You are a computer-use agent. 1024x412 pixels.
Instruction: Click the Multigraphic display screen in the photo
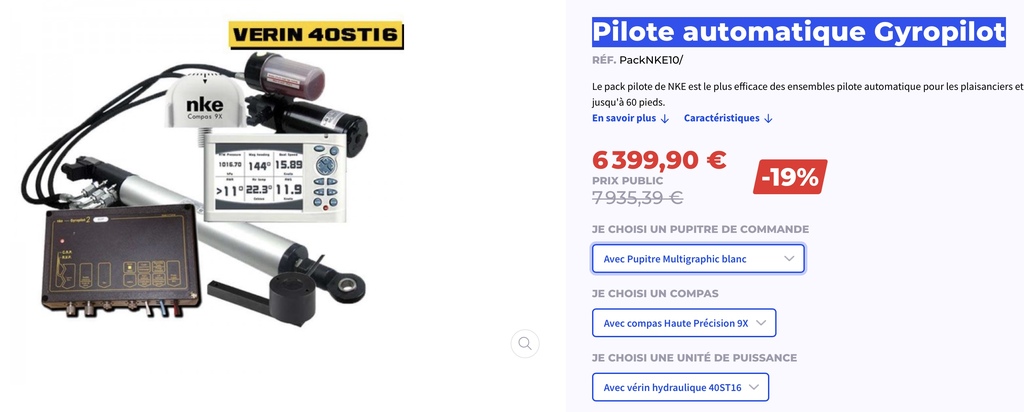(261, 176)
